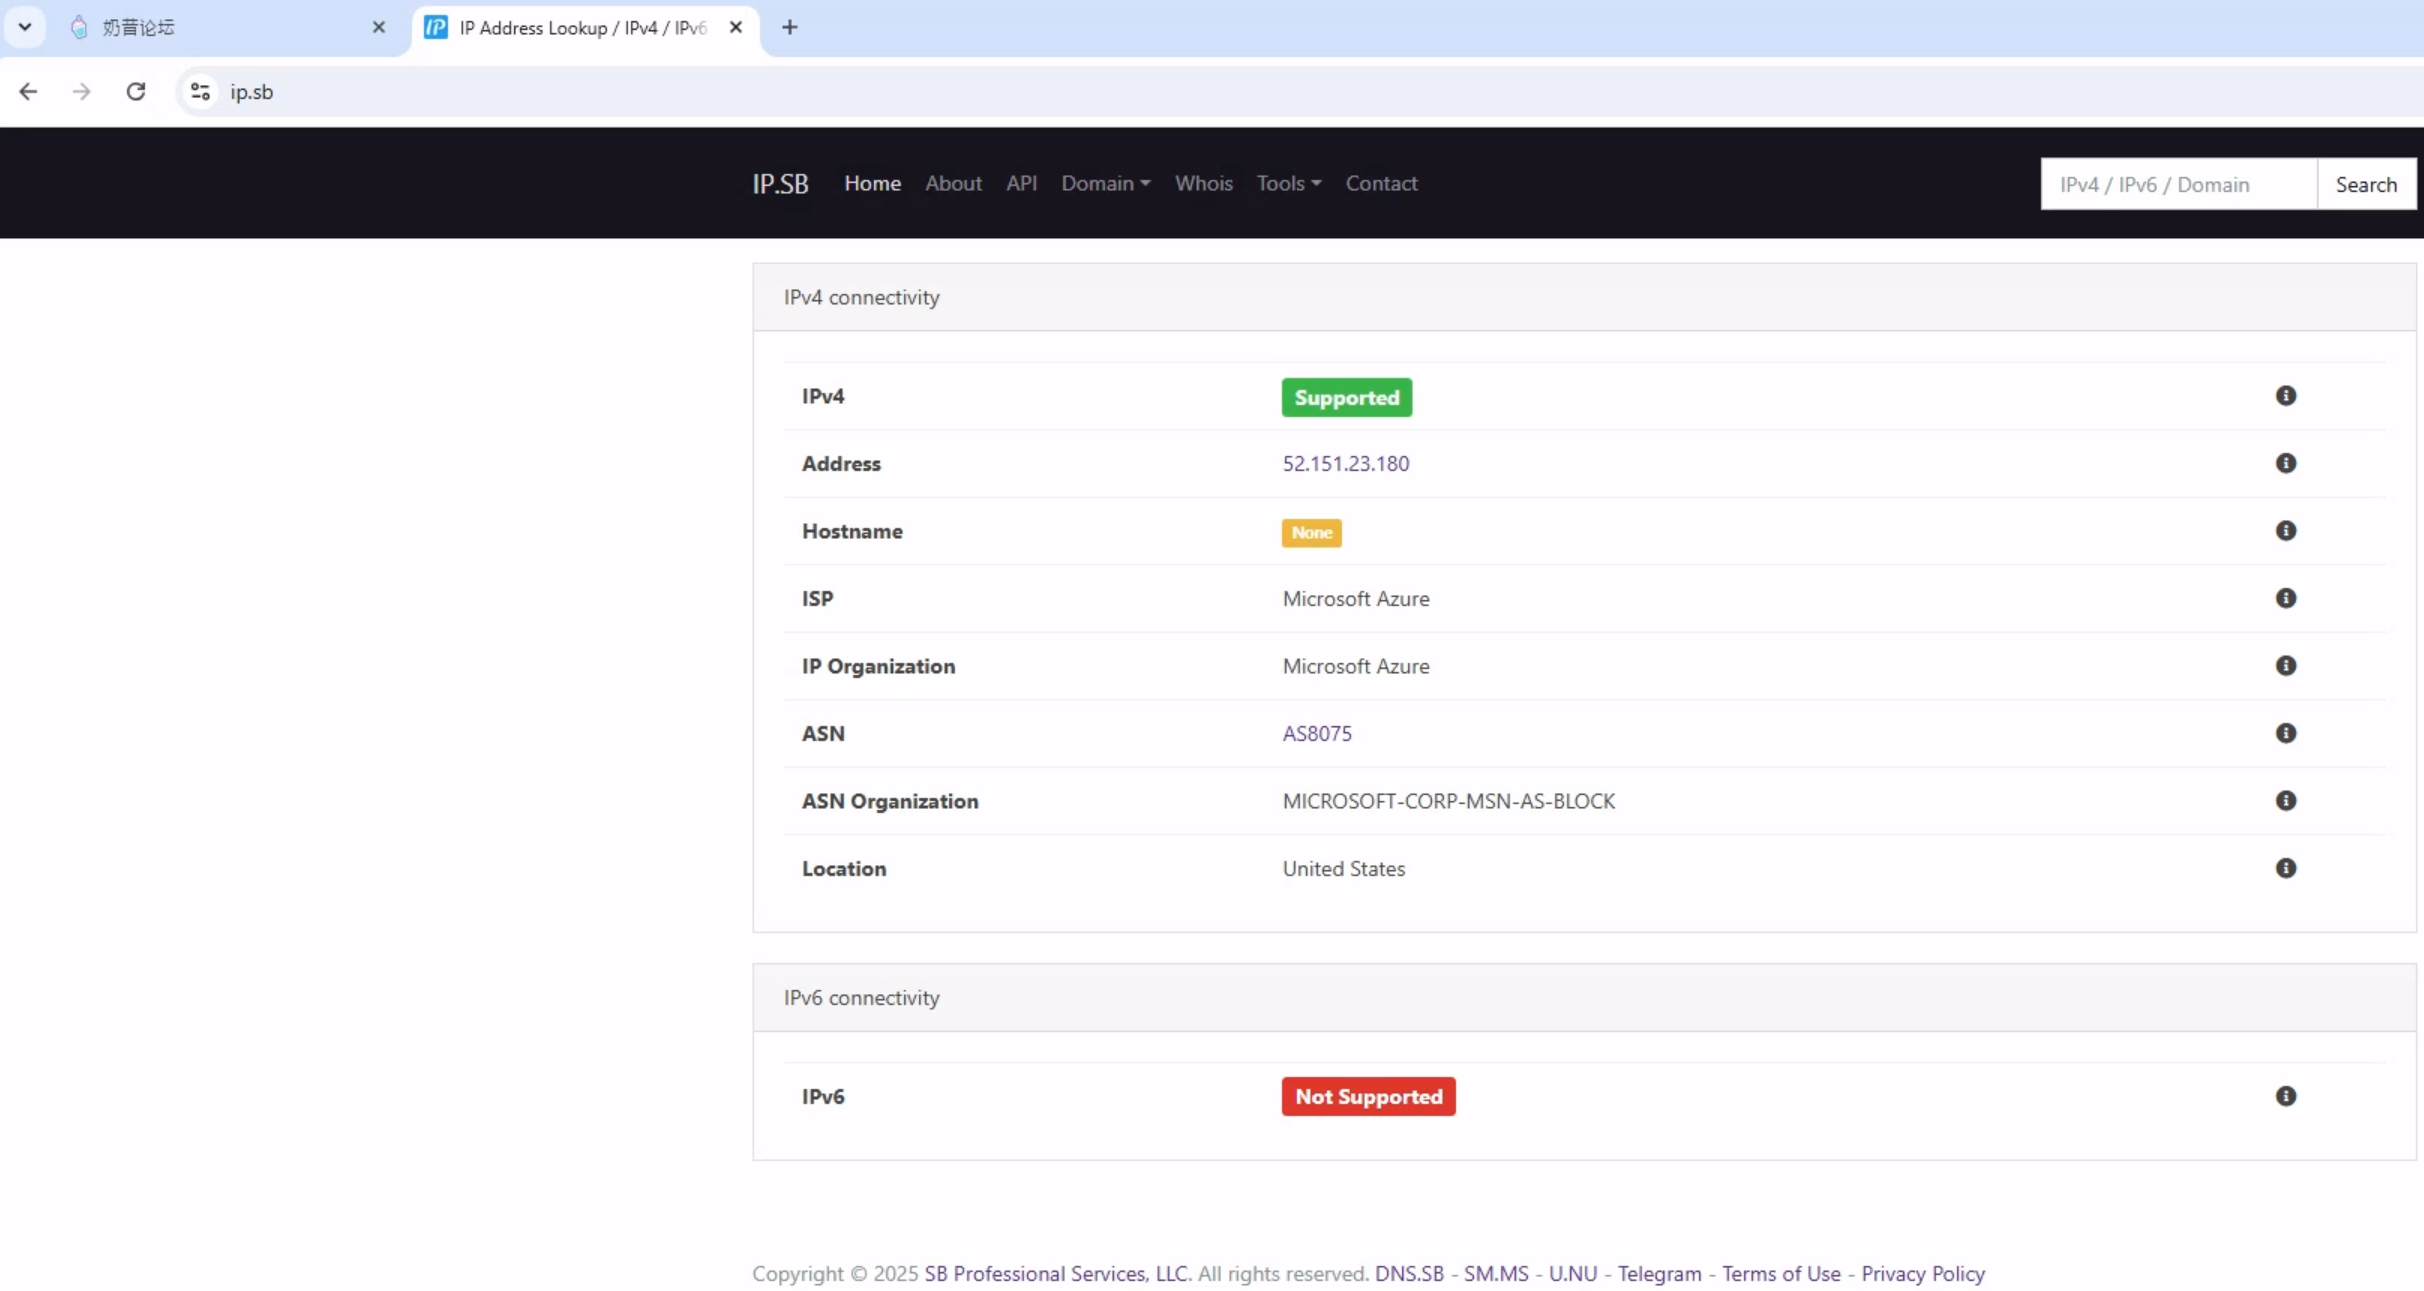
Task: Focus the IPv4 / IPv6 / Domain search field
Action: pos(2177,184)
